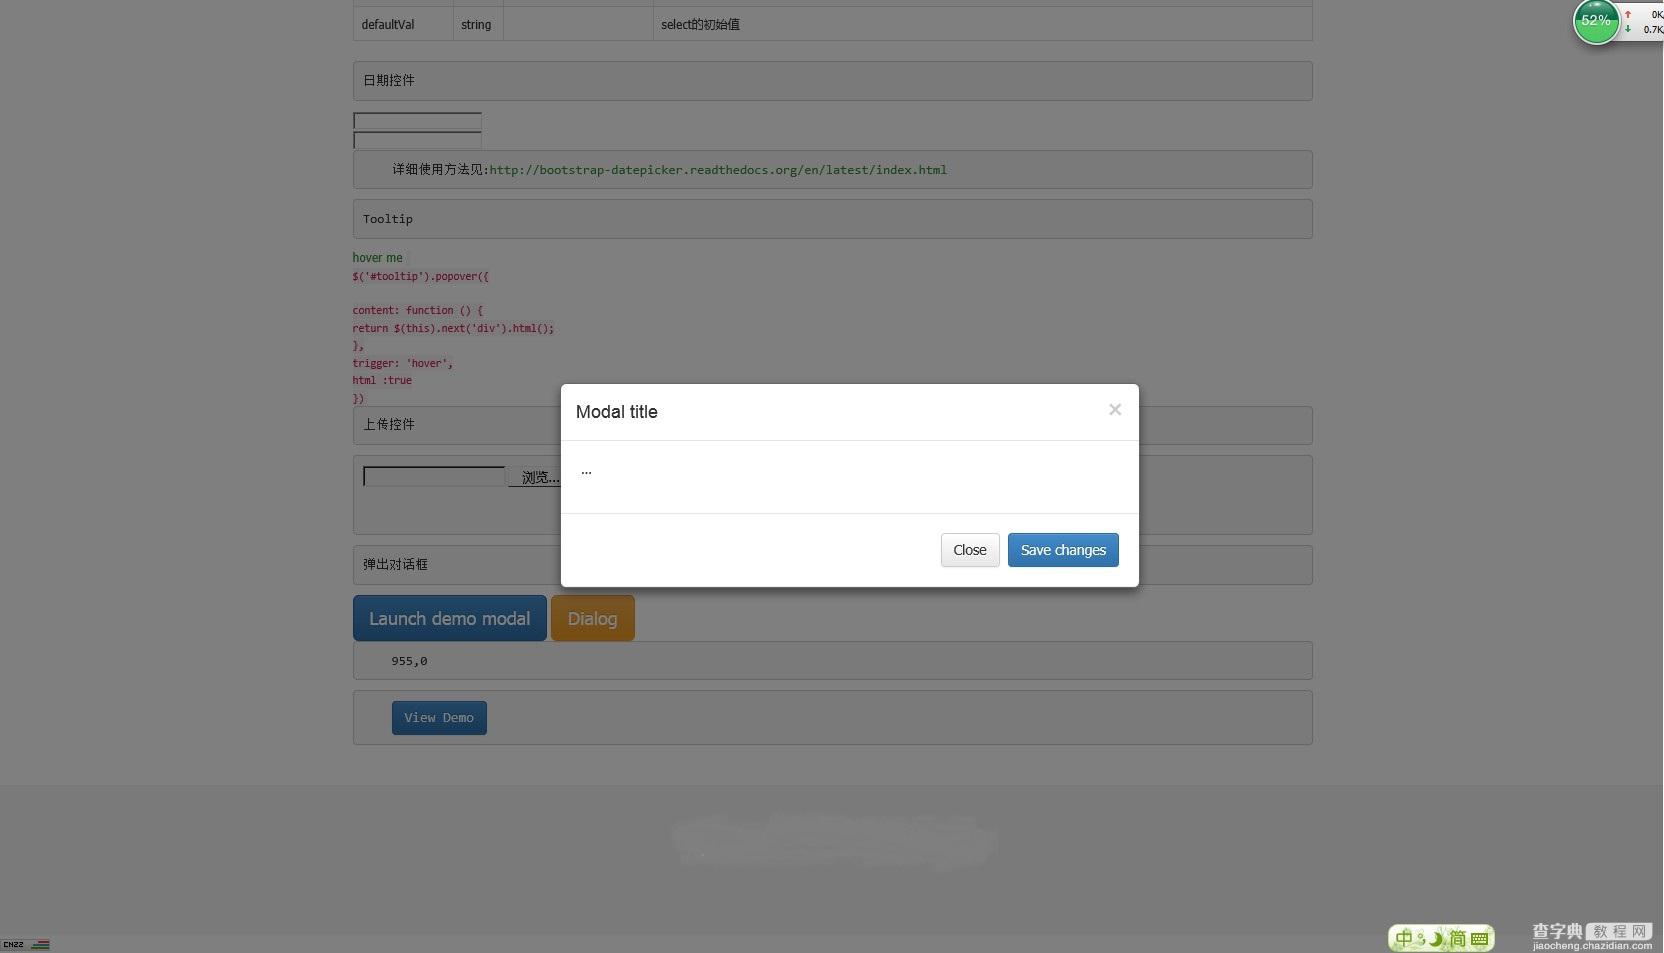Click the 浏览... browse button
Viewport: 1664px width, 953px height.
536,478
